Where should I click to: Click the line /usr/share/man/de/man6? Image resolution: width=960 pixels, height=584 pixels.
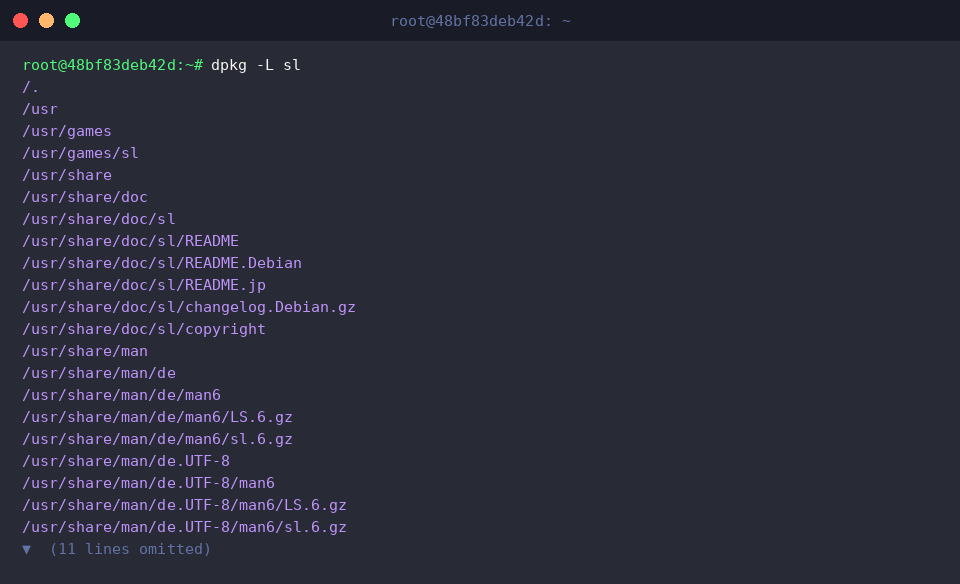(121, 395)
